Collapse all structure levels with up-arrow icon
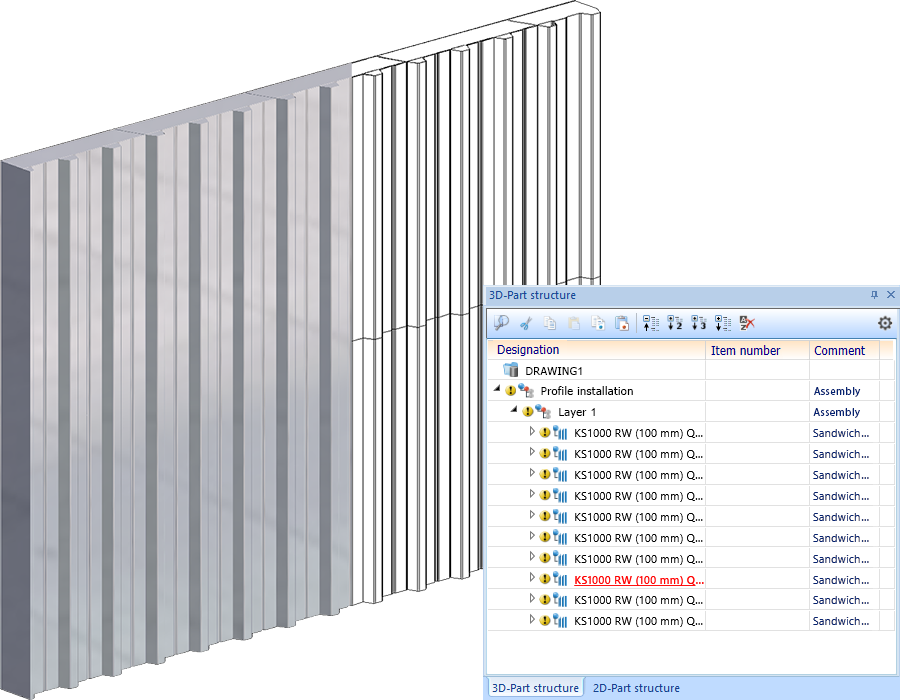 click(650, 323)
